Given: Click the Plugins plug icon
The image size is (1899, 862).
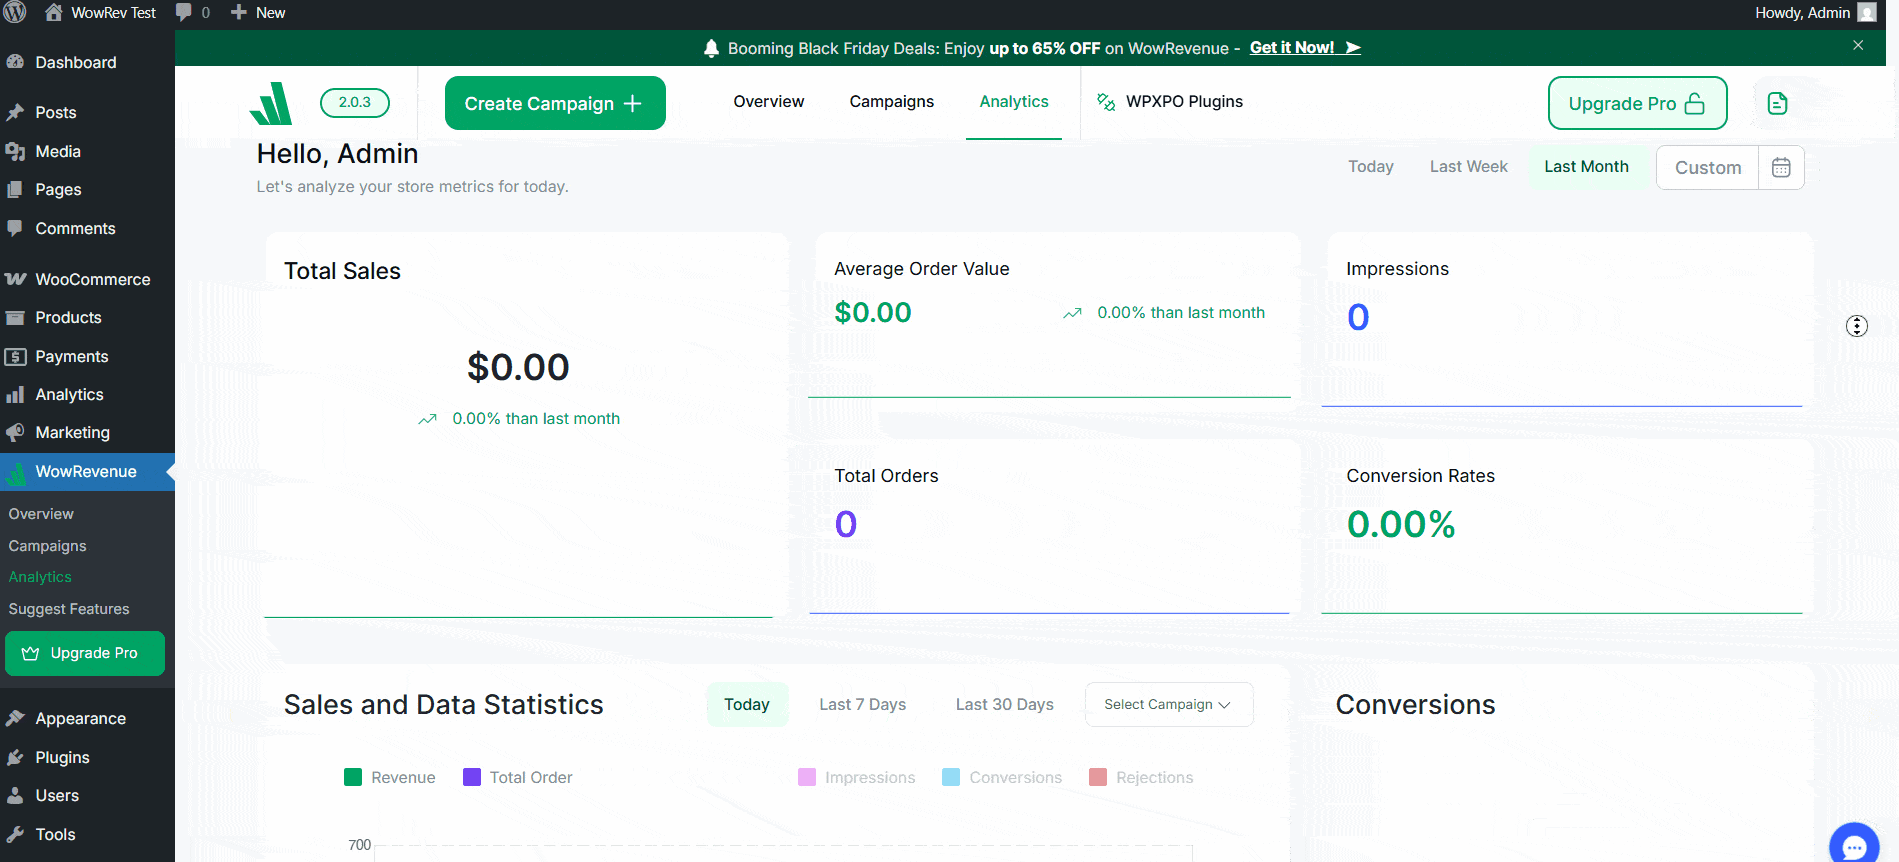Looking at the screenshot, I should [x=15, y=757].
